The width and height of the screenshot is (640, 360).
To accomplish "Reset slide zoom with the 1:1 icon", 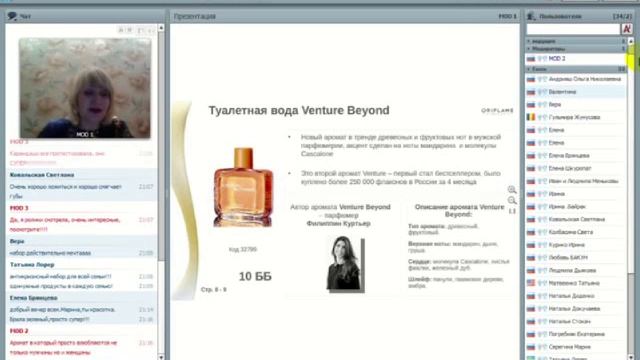I will coord(512,211).
